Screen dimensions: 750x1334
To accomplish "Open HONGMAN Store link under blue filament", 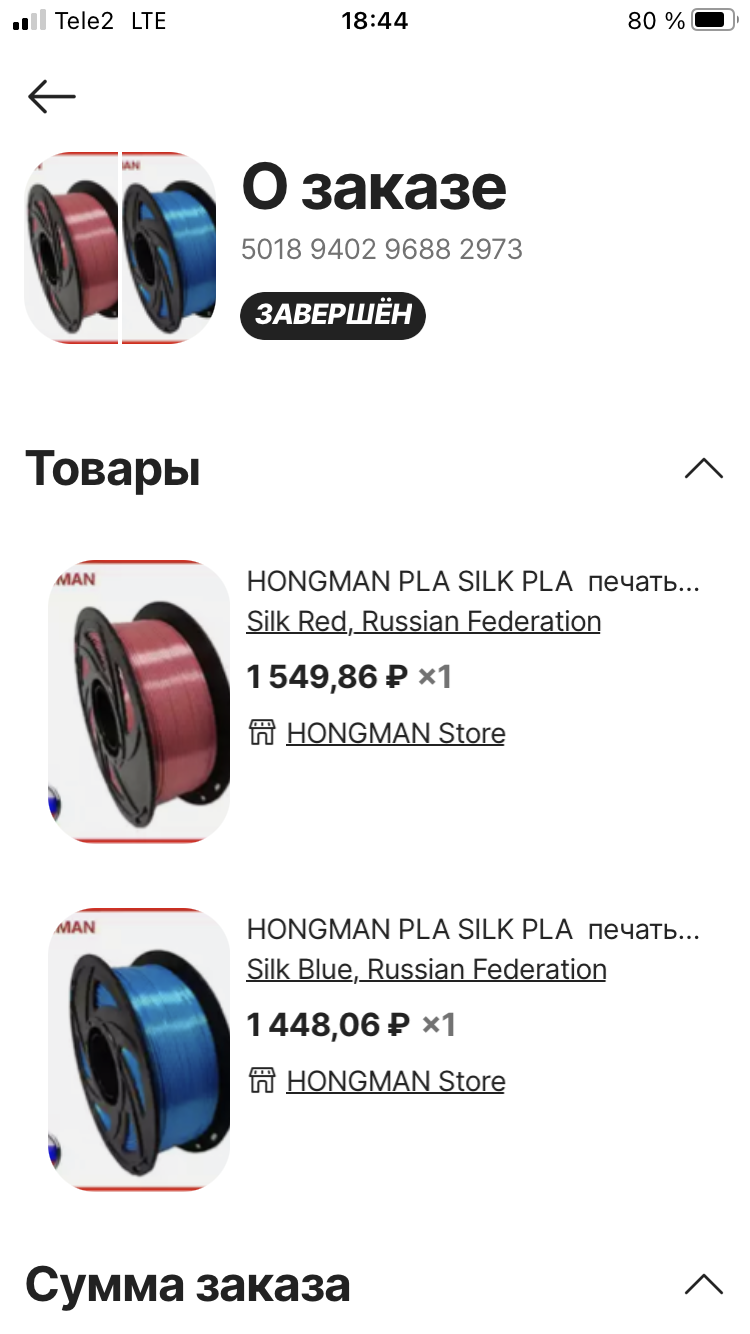I will pyautogui.click(x=396, y=1081).
